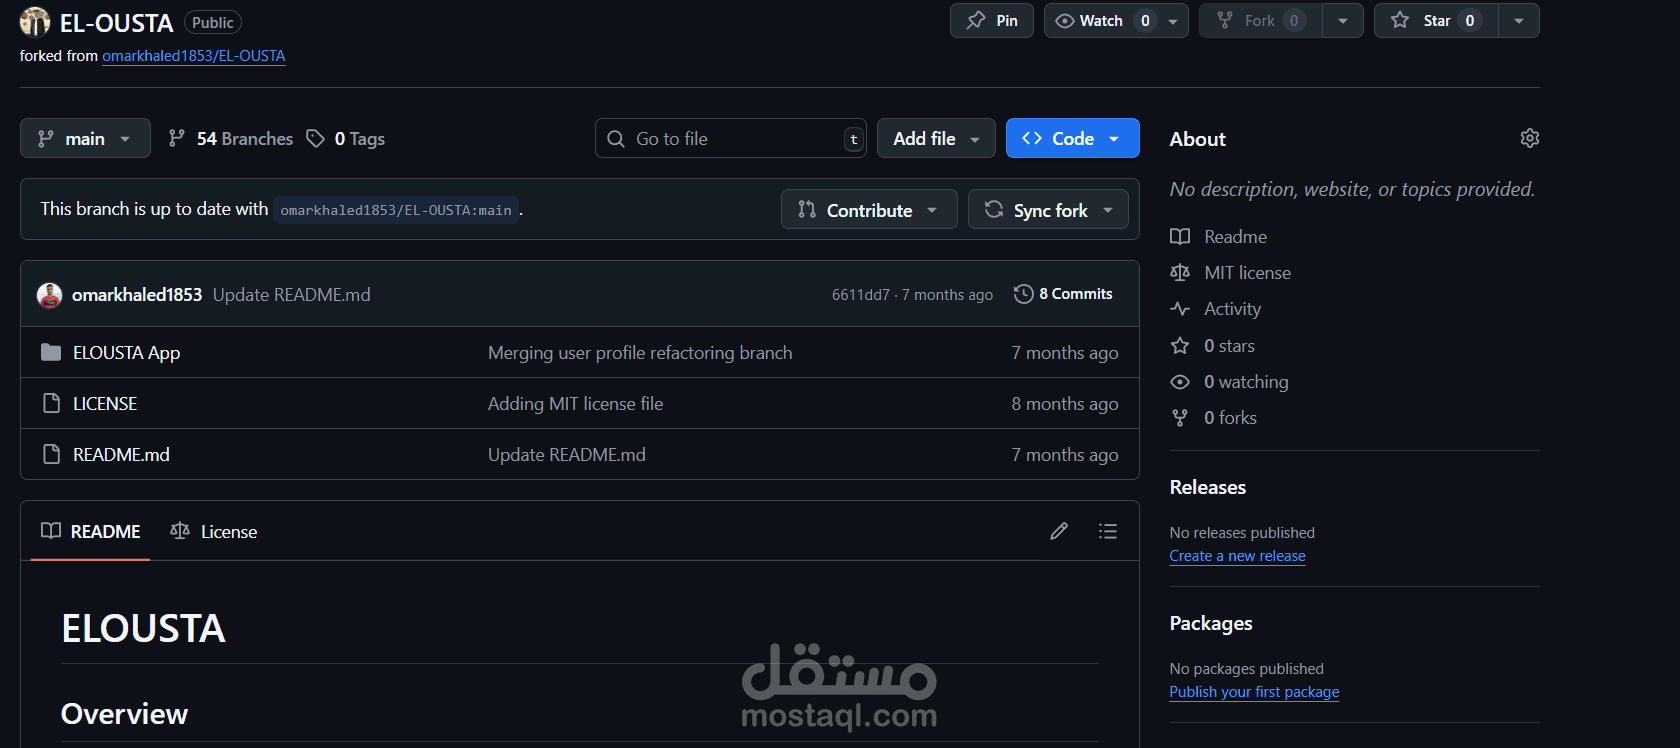The height and width of the screenshot is (748, 1680).
Task: View the 0 stars stargazers link
Action: 1230,346
